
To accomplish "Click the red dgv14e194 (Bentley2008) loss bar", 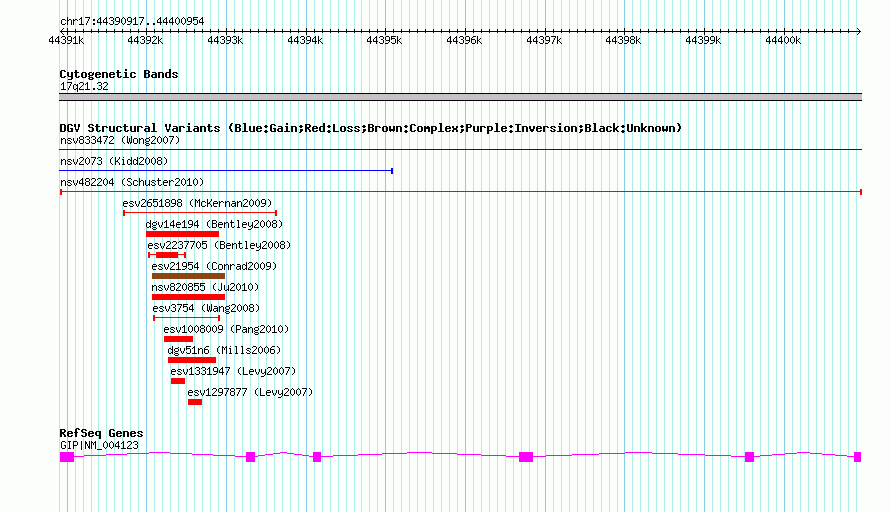I will point(182,234).
